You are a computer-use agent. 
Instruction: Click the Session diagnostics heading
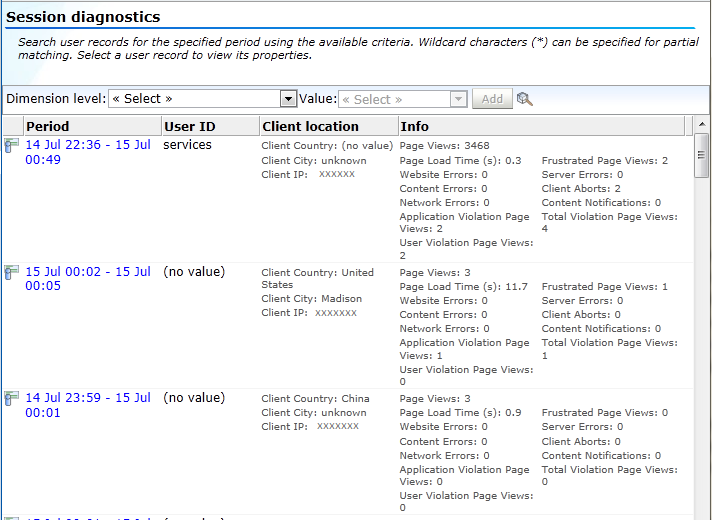tap(83, 17)
